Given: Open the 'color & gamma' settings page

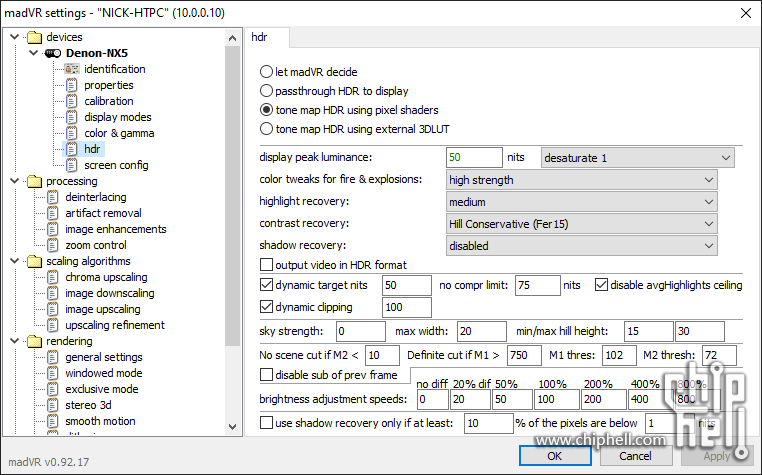Looking at the screenshot, I should (119, 133).
